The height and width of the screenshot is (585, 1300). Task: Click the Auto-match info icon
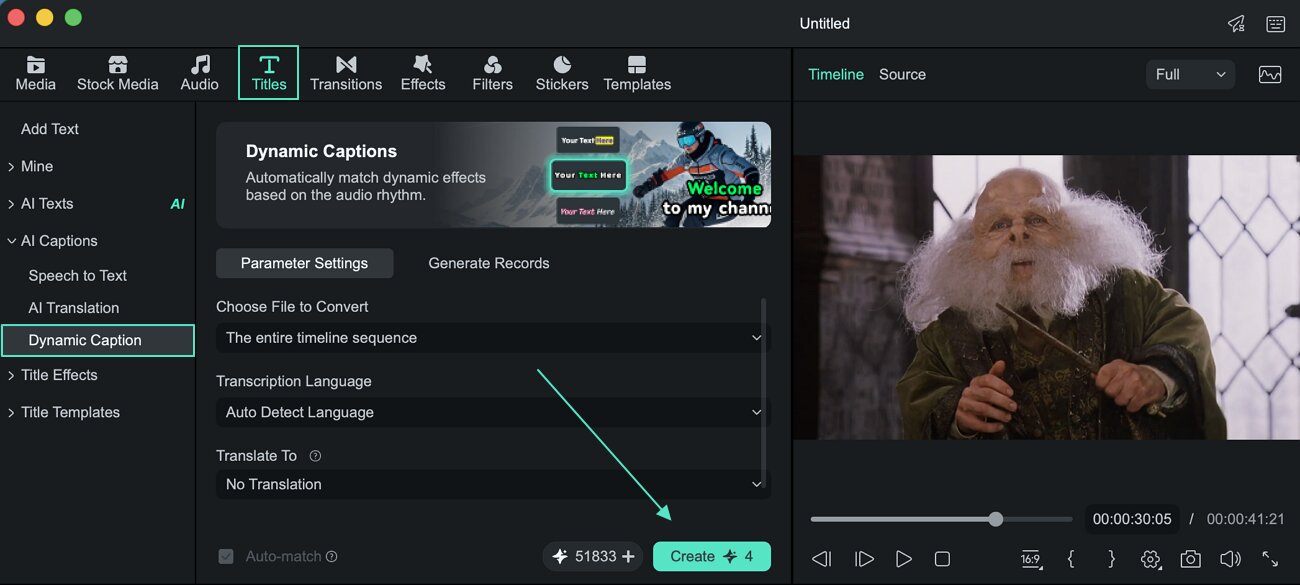(x=332, y=557)
